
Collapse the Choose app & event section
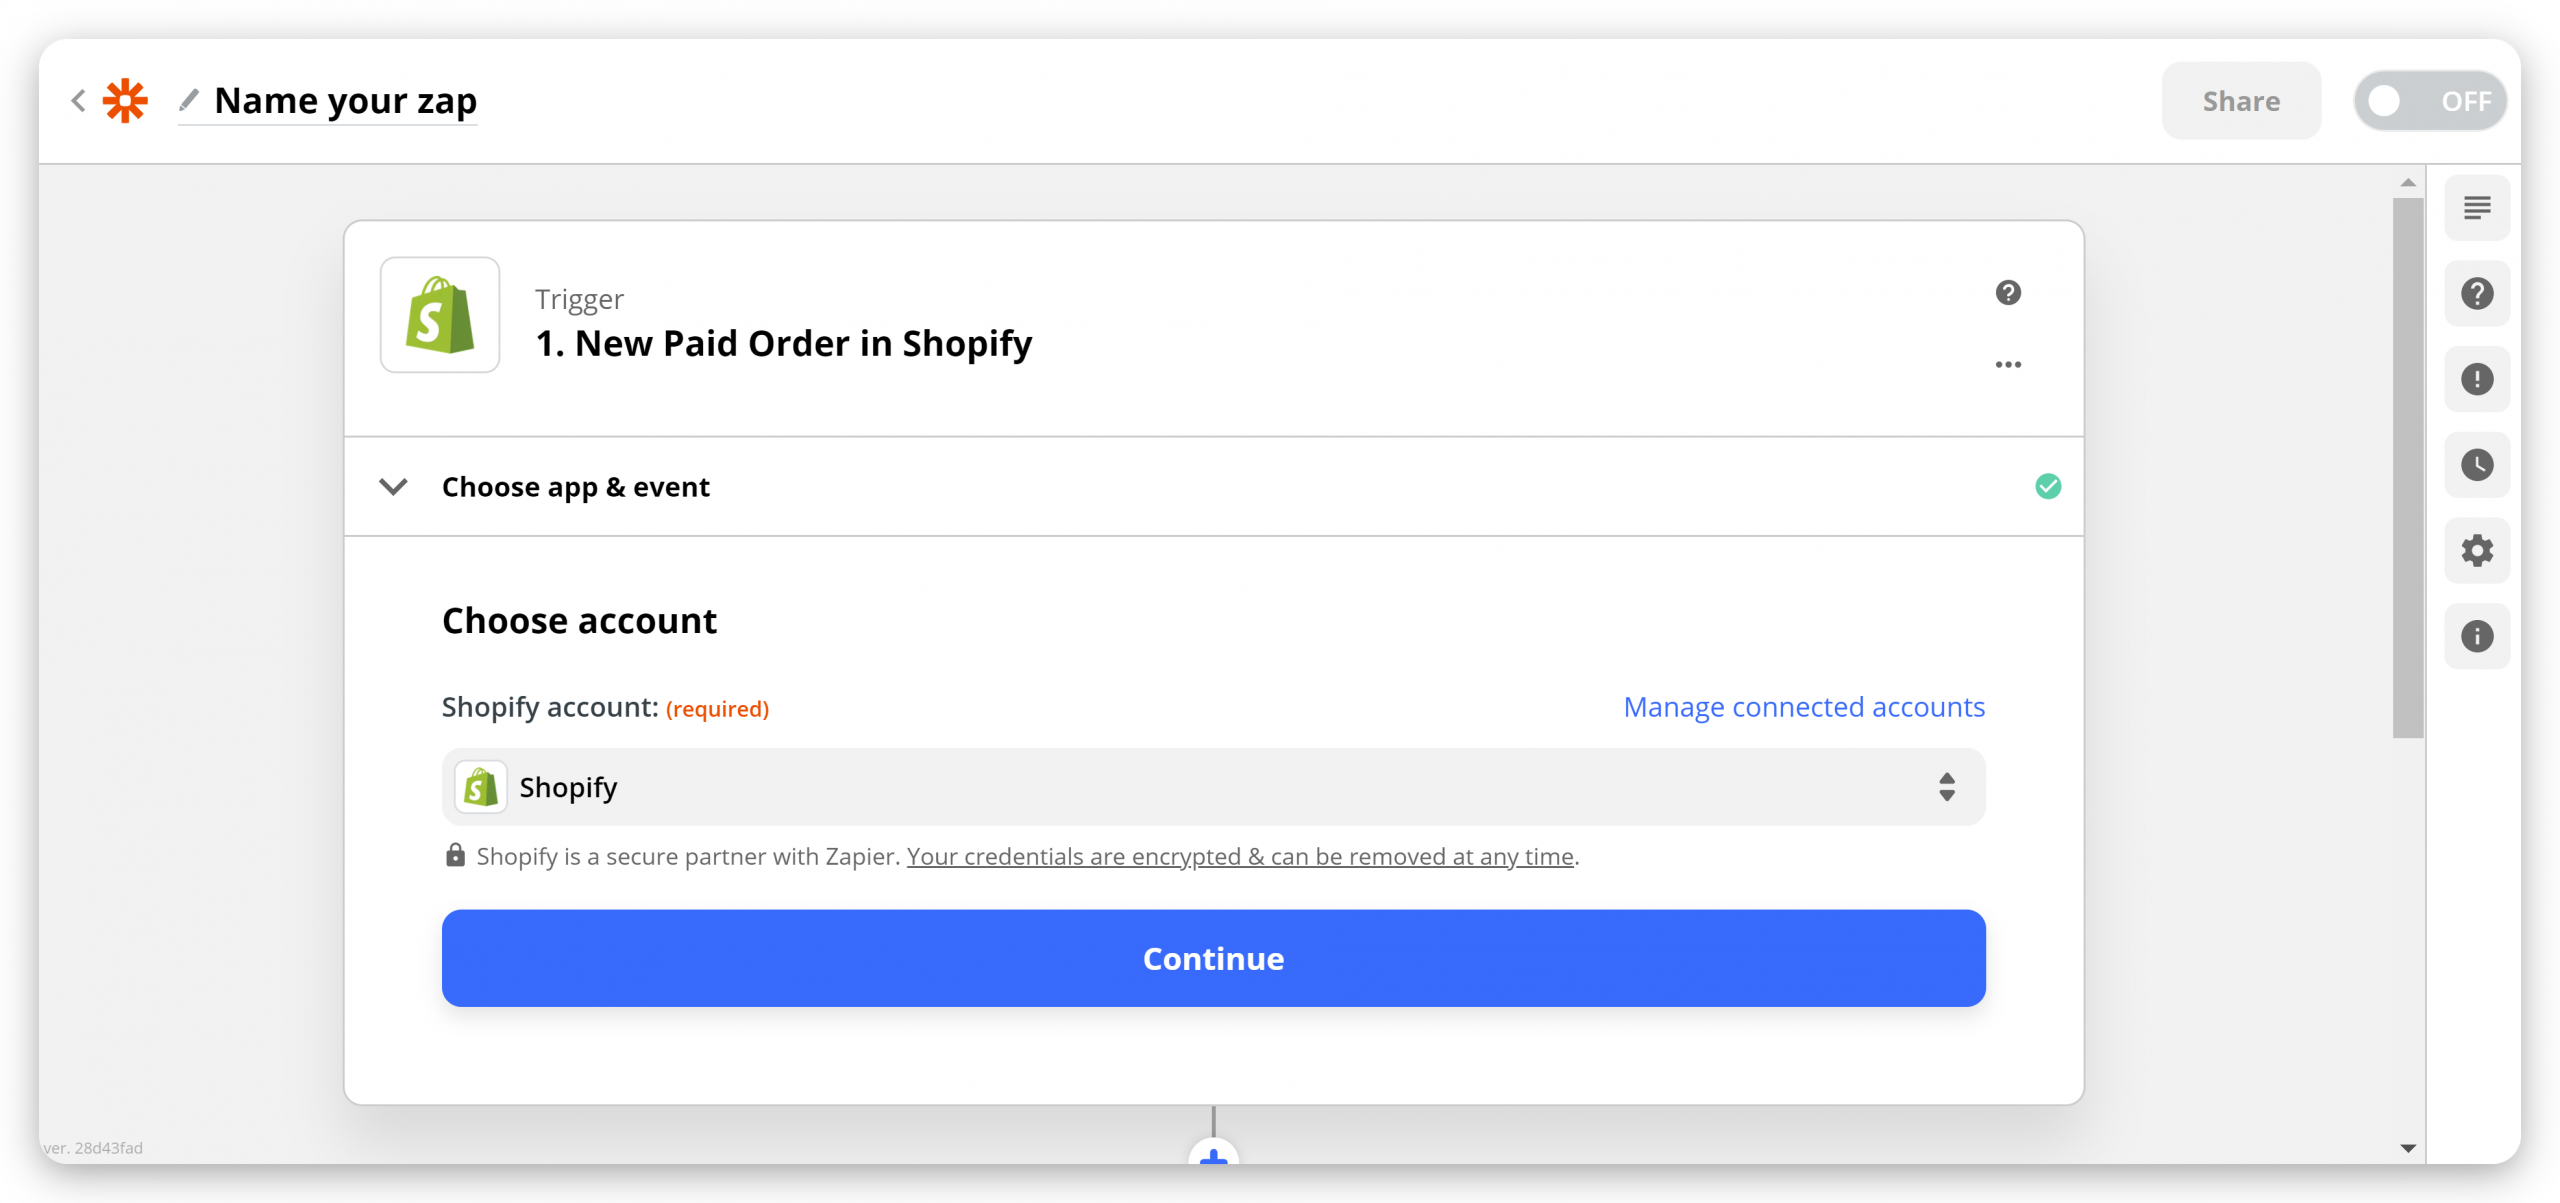coord(393,487)
